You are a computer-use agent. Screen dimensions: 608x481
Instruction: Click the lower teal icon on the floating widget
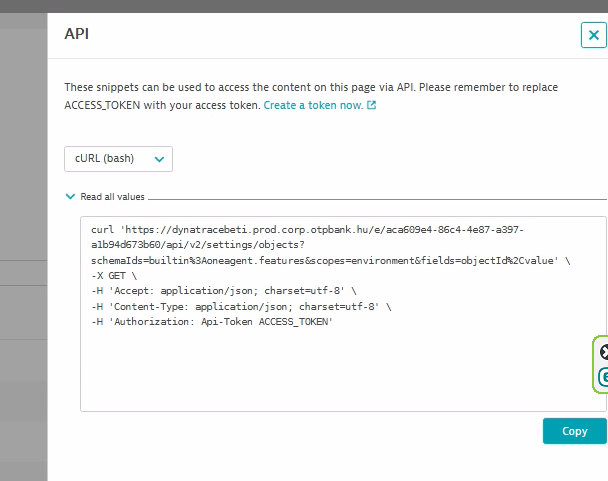pyautogui.click(x=603, y=377)
